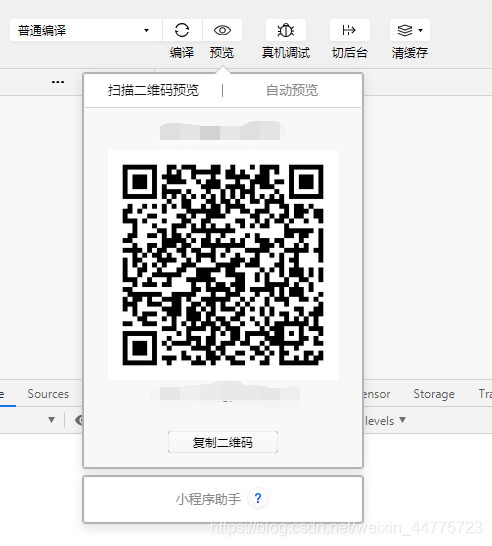Click the preview QR code image
The height and width of the screenshot is (546, 492).
pos(223,265)
